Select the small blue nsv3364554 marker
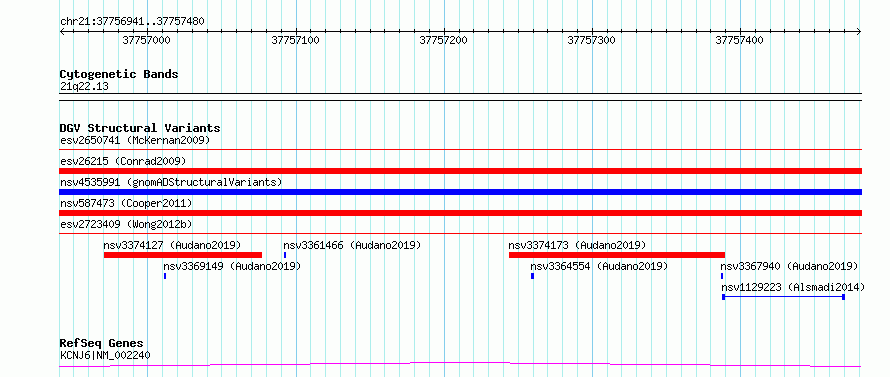Viewport: 890px width, 377px height. coord(532,276)
